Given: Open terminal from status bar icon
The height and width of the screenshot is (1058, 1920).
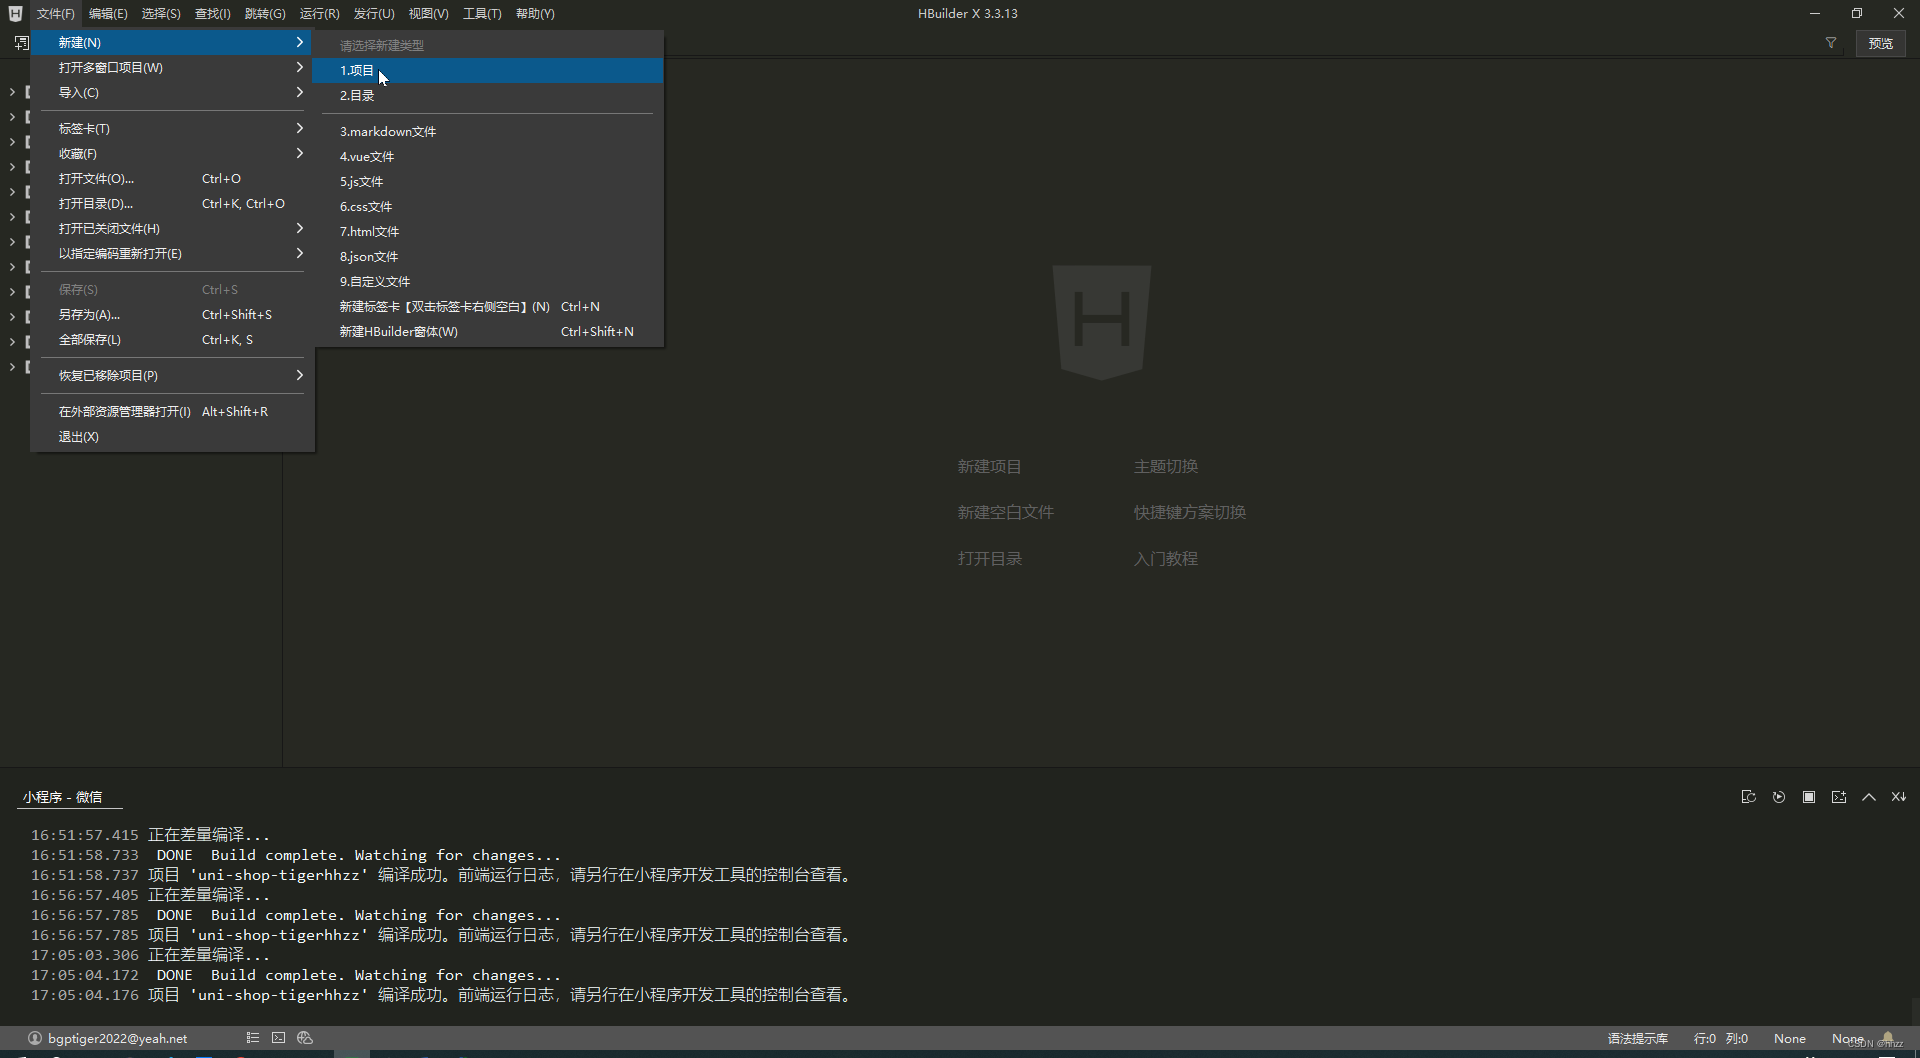Looking at the screenshot, I should coord(278,1038).
